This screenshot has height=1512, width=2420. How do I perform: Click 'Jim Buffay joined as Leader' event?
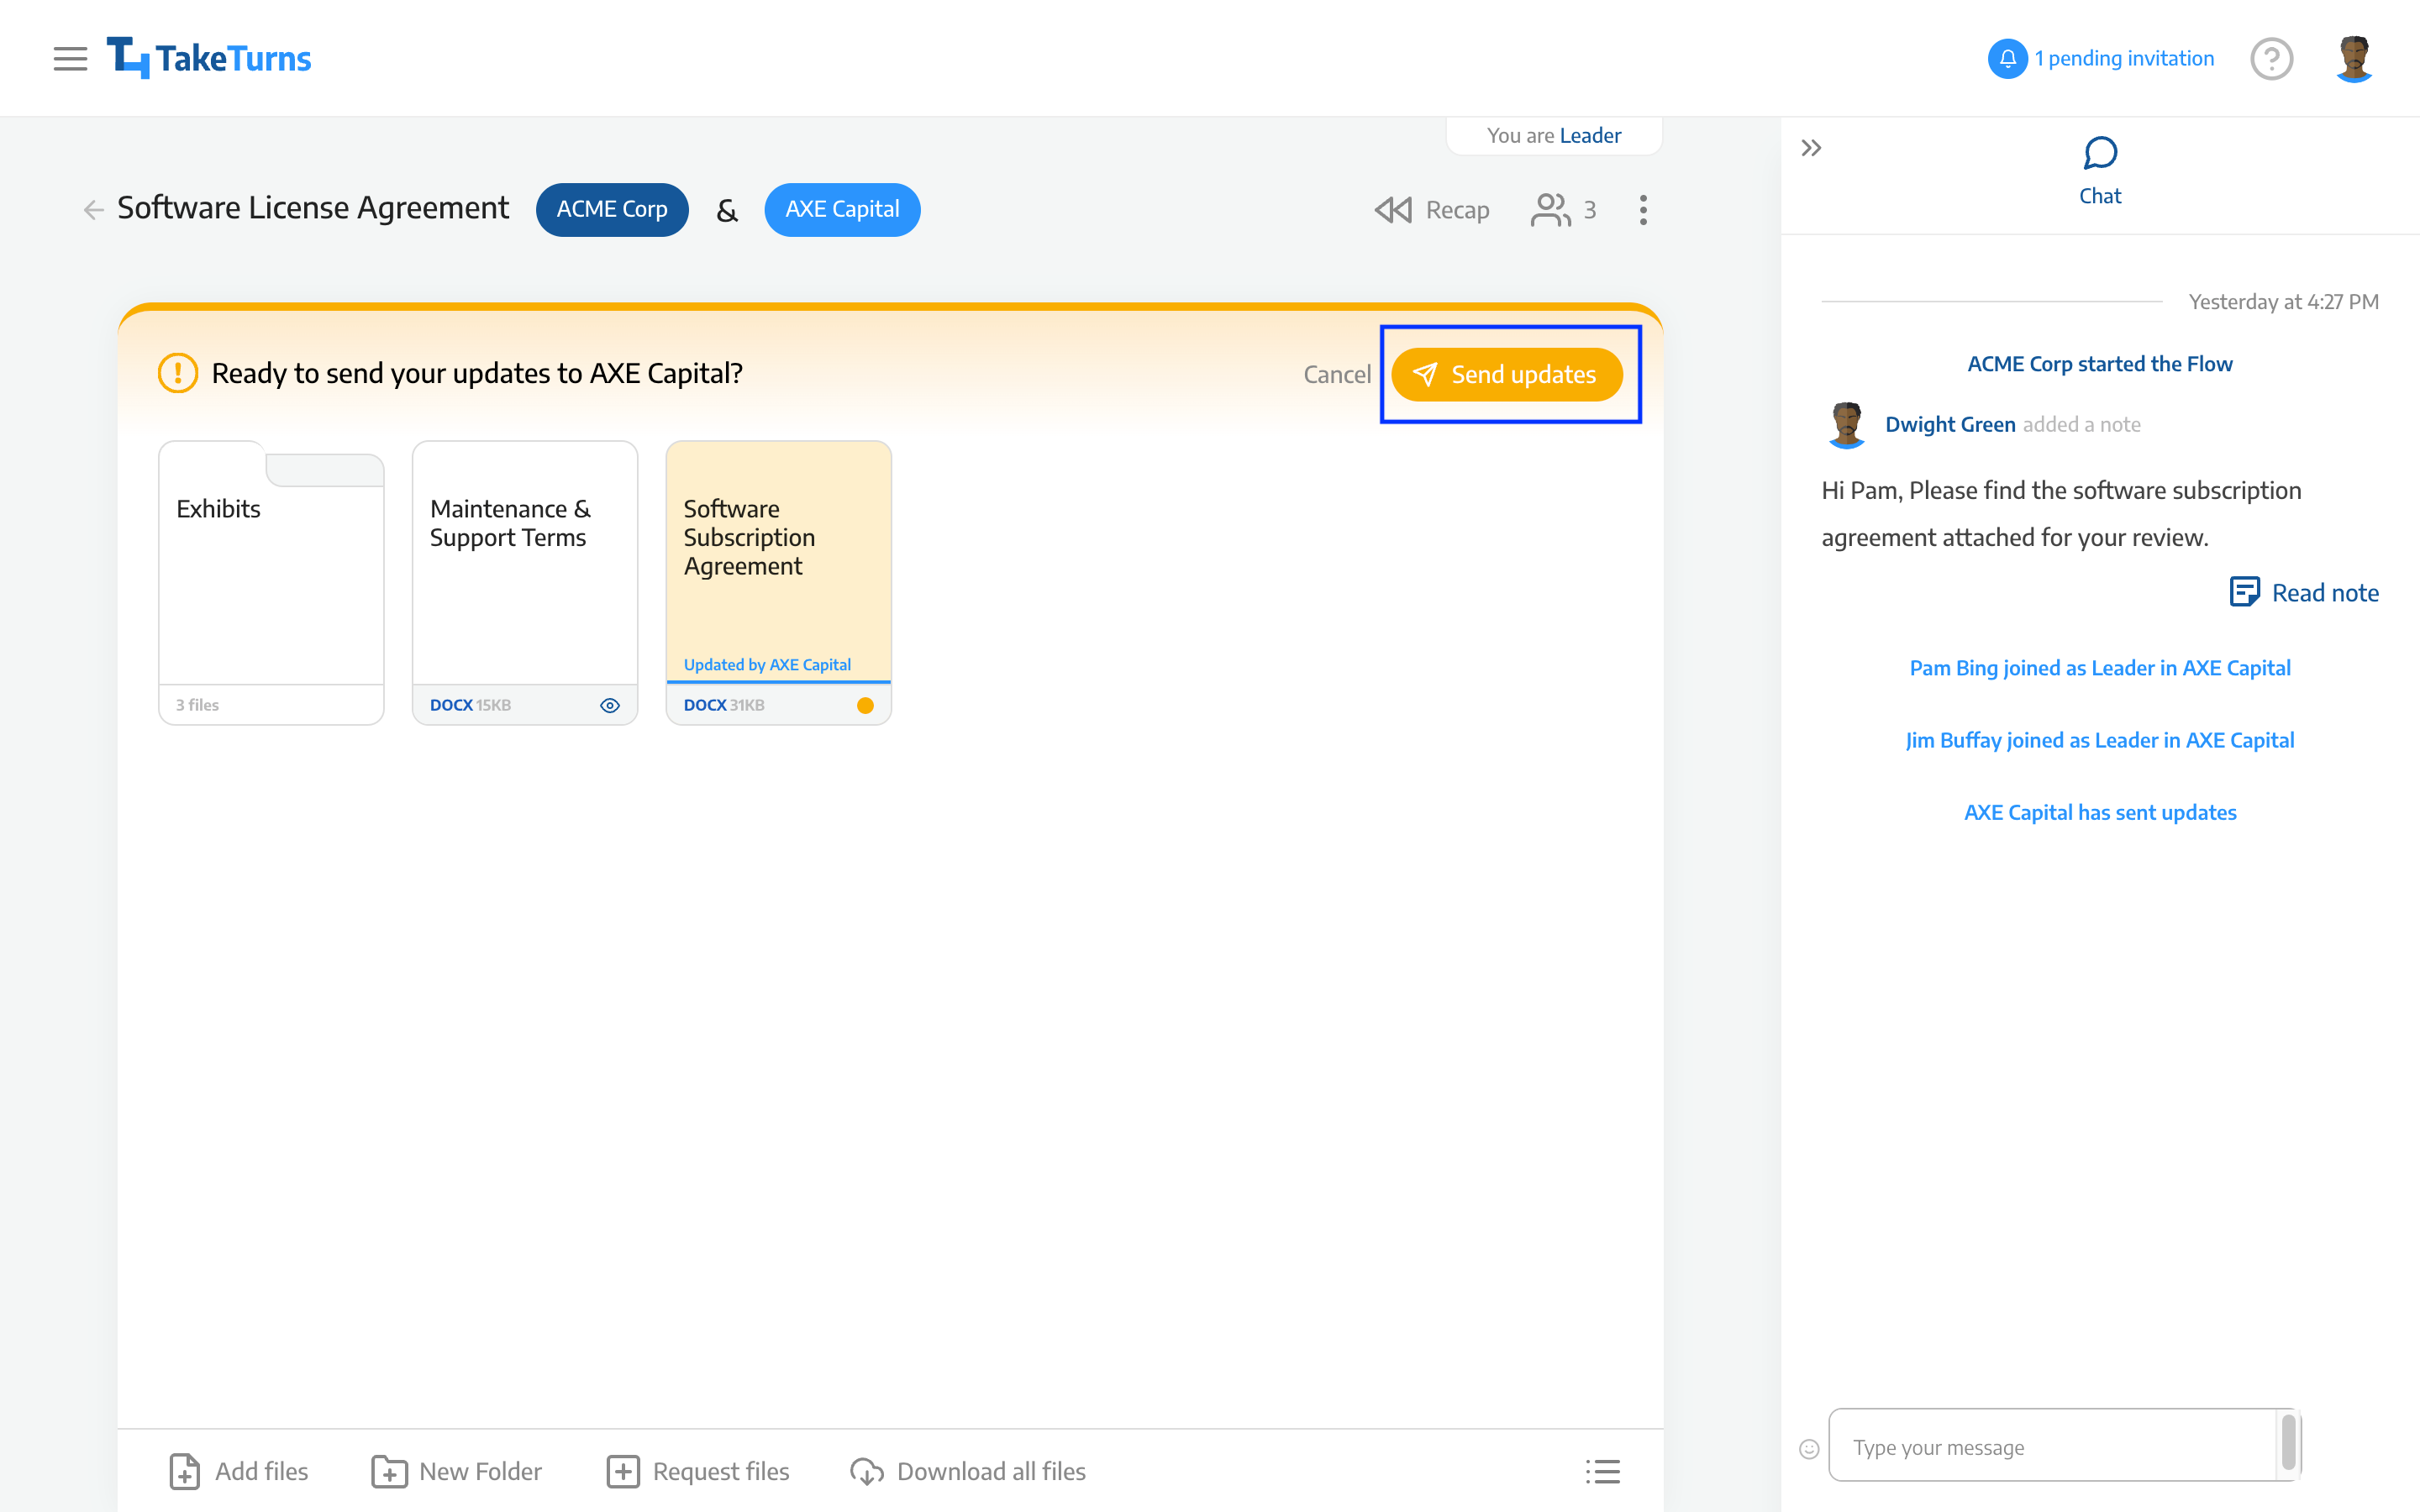tap(2100, 740)
